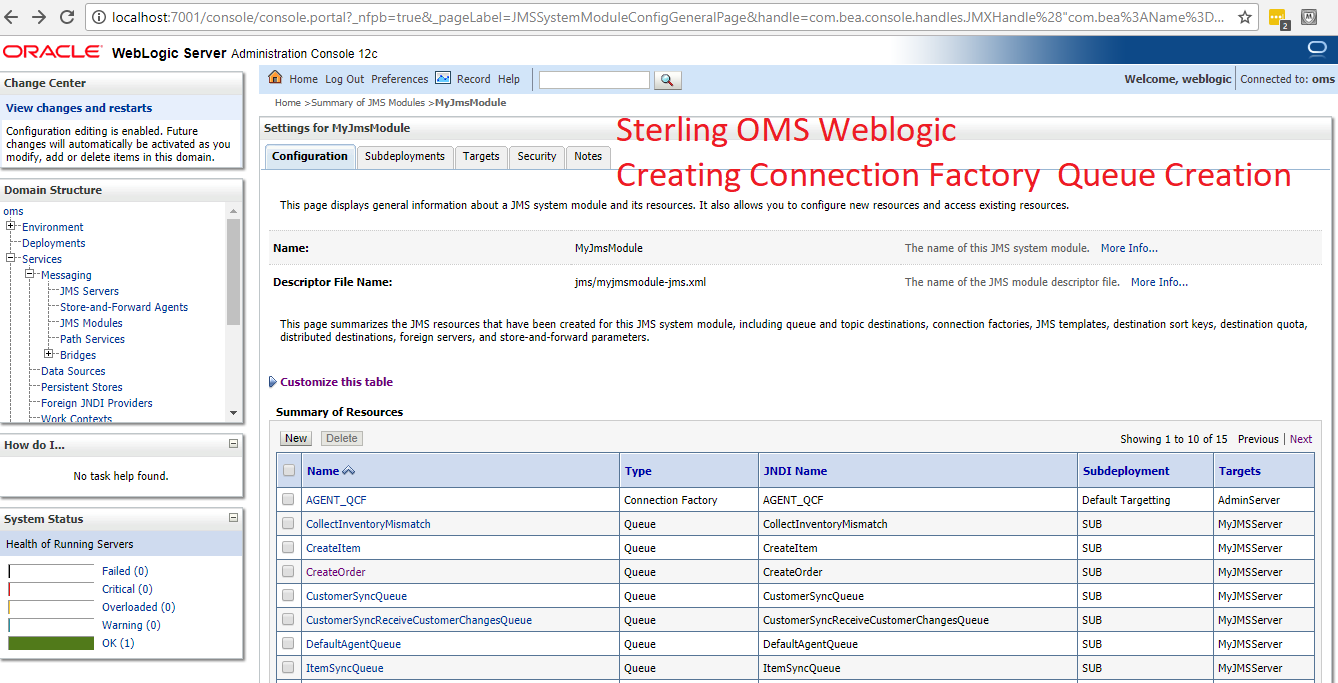Viewport: 1338px width, 683px height.
Task: Switch to the Subdeployments tab
Action: (405, 156)
